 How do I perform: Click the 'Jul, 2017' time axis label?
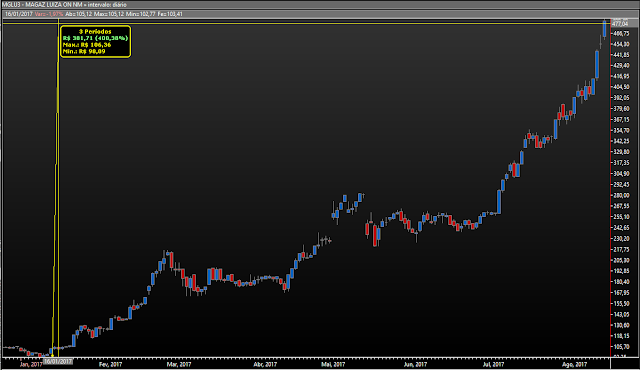493,364
